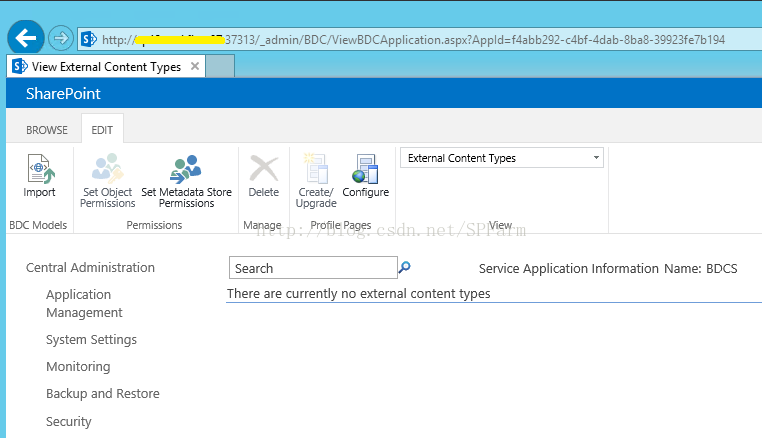This screenshot has width=762, height=438.
Task: Open Set Metadata Store Permissions
Action: coord(186,181)
